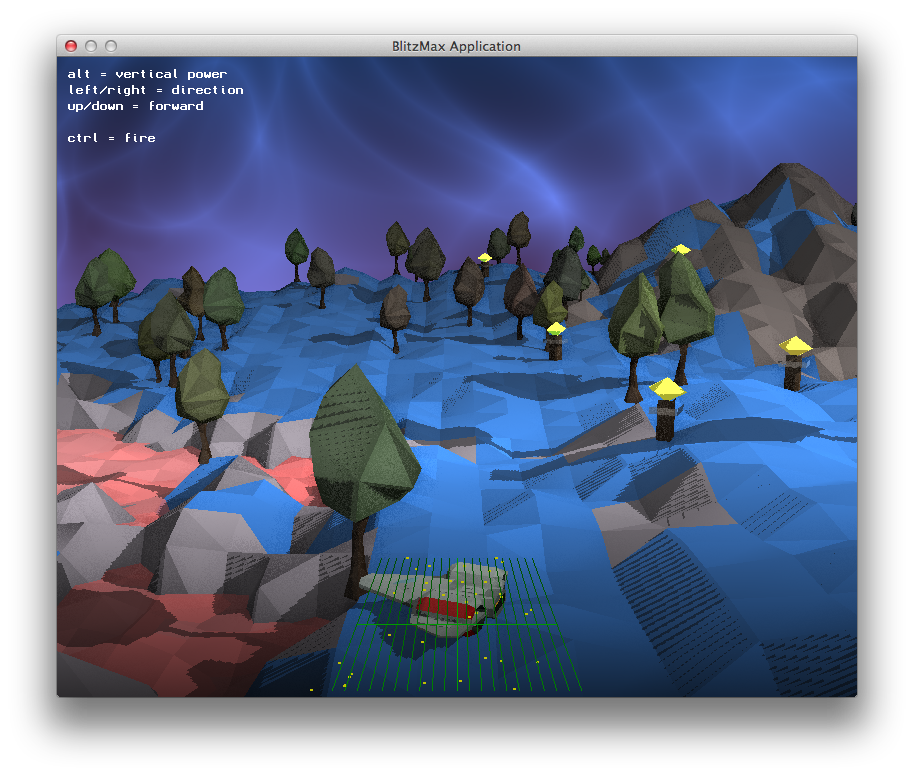This screenshot has width=914, height=776.
Task: Click the green zoom window button
Action: point(111,46)
